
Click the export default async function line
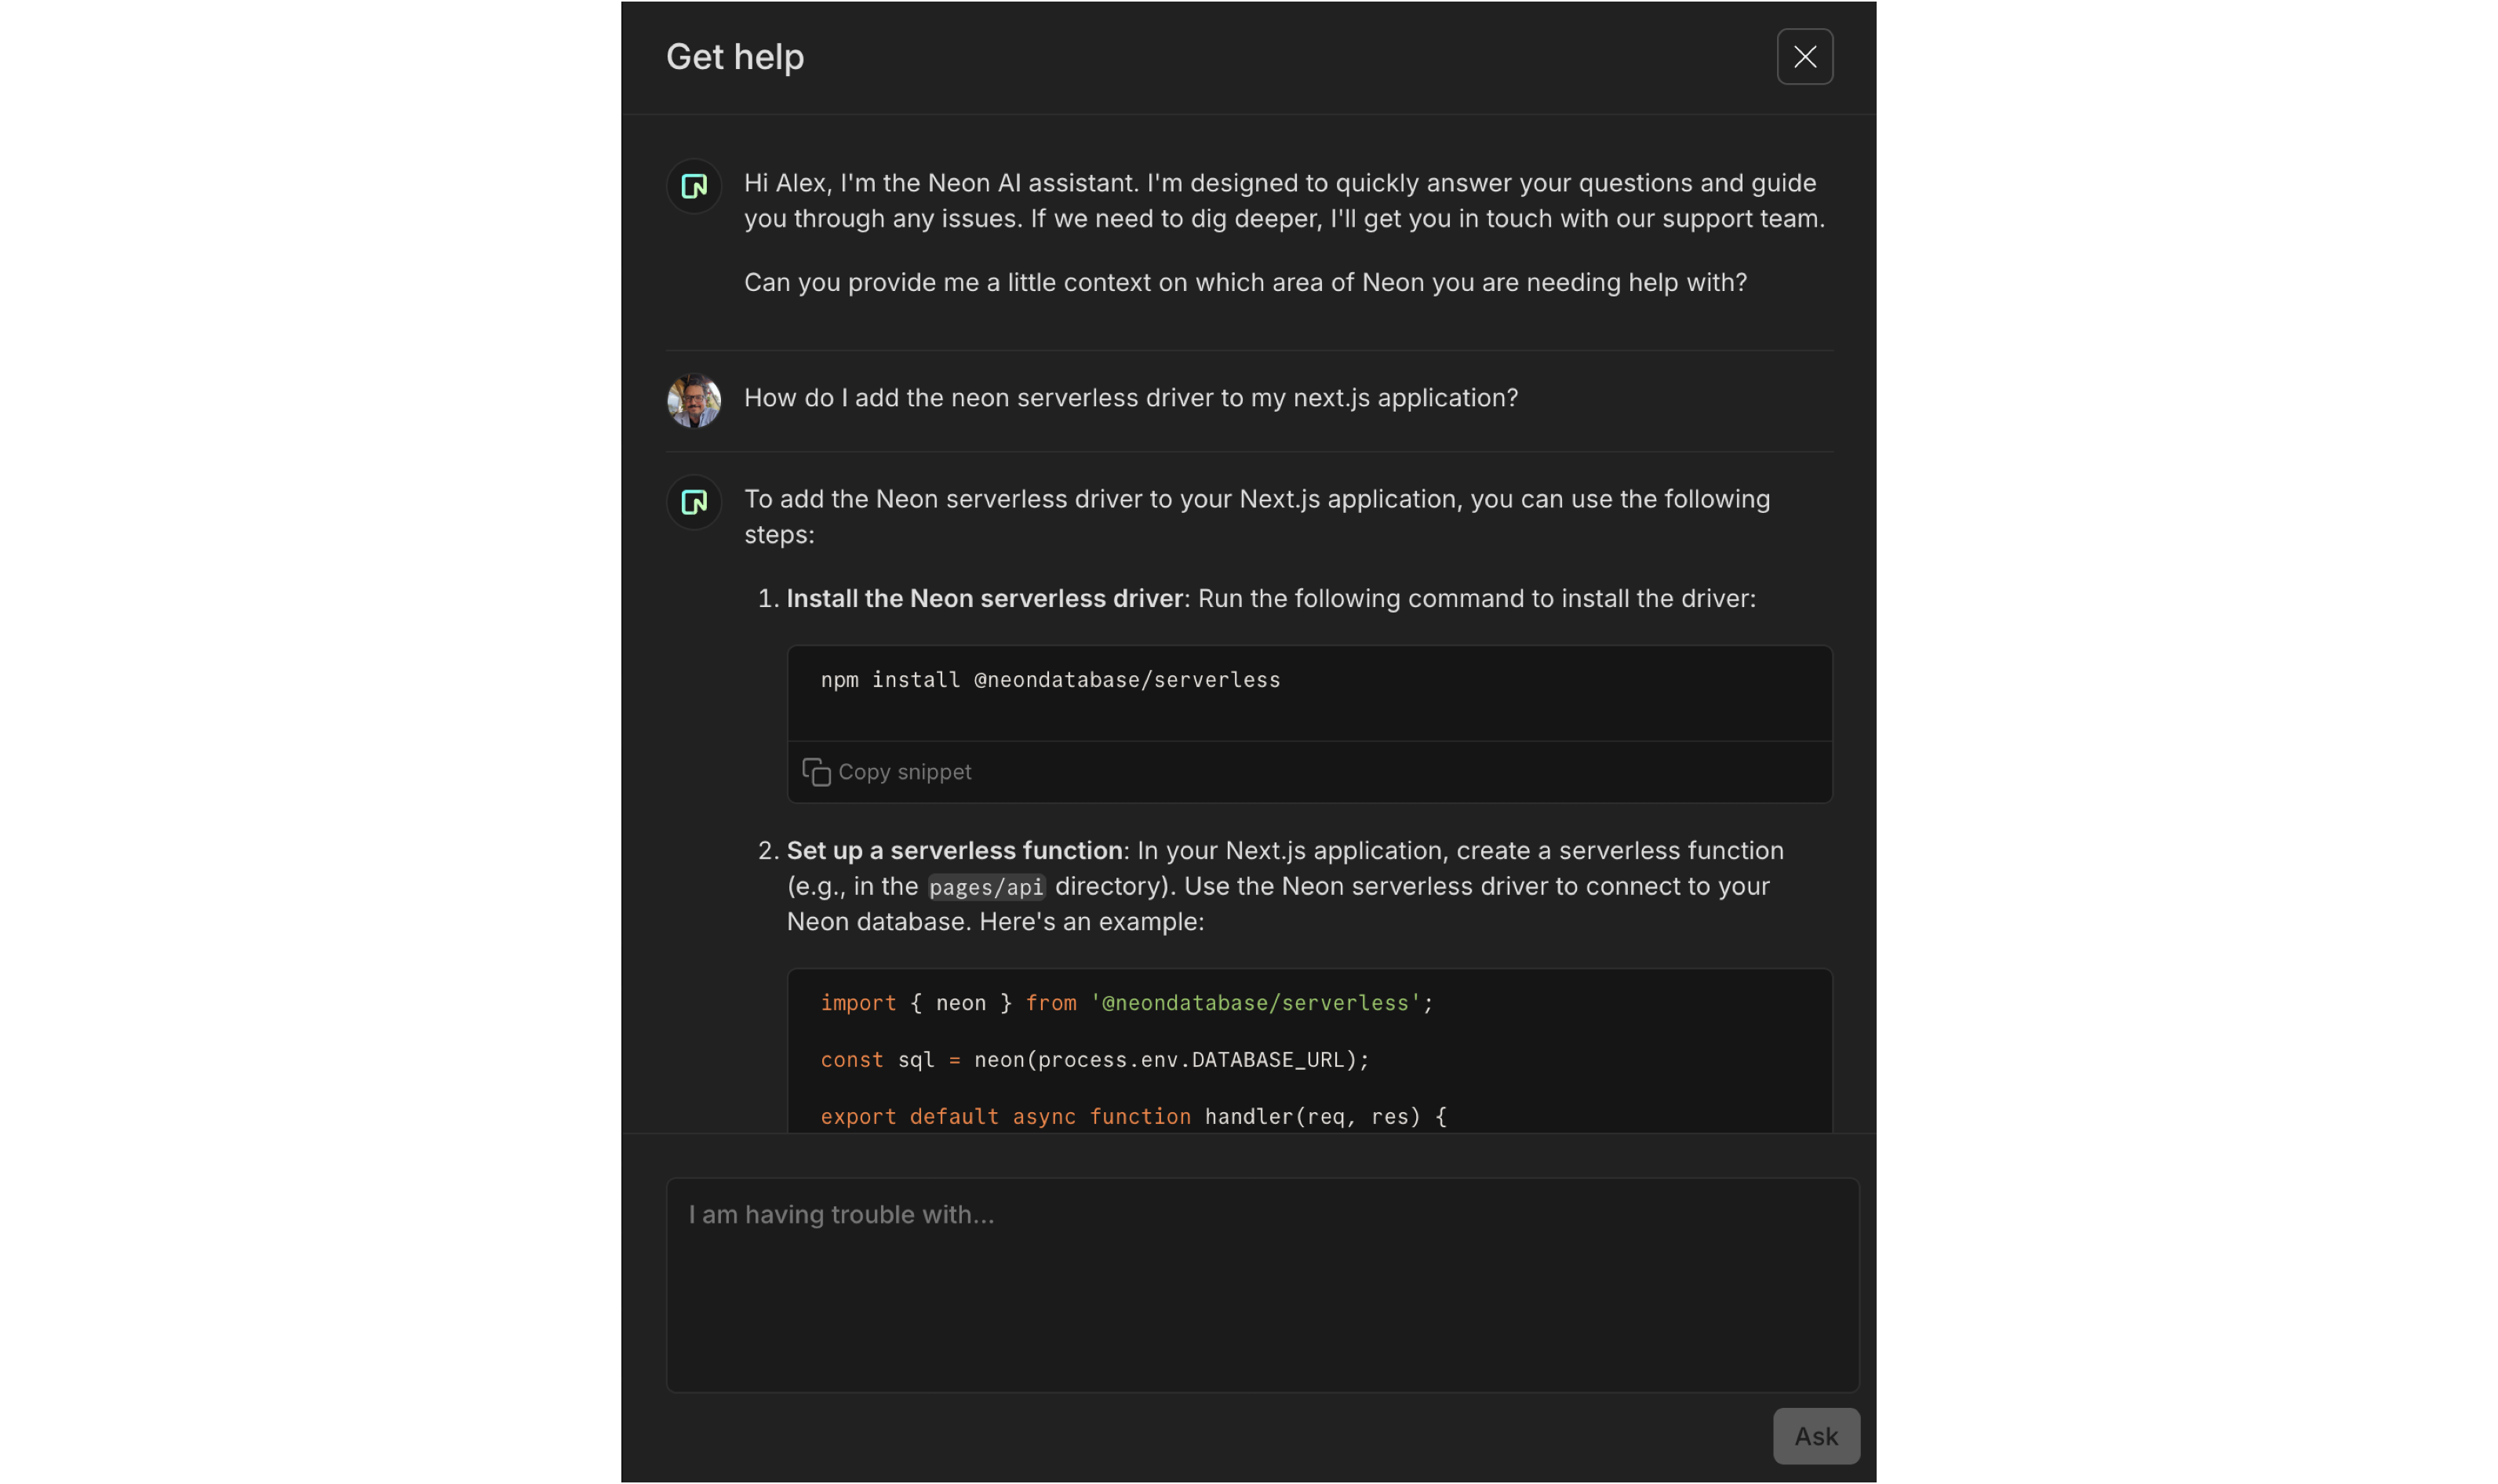[x=1131, y=1117]
